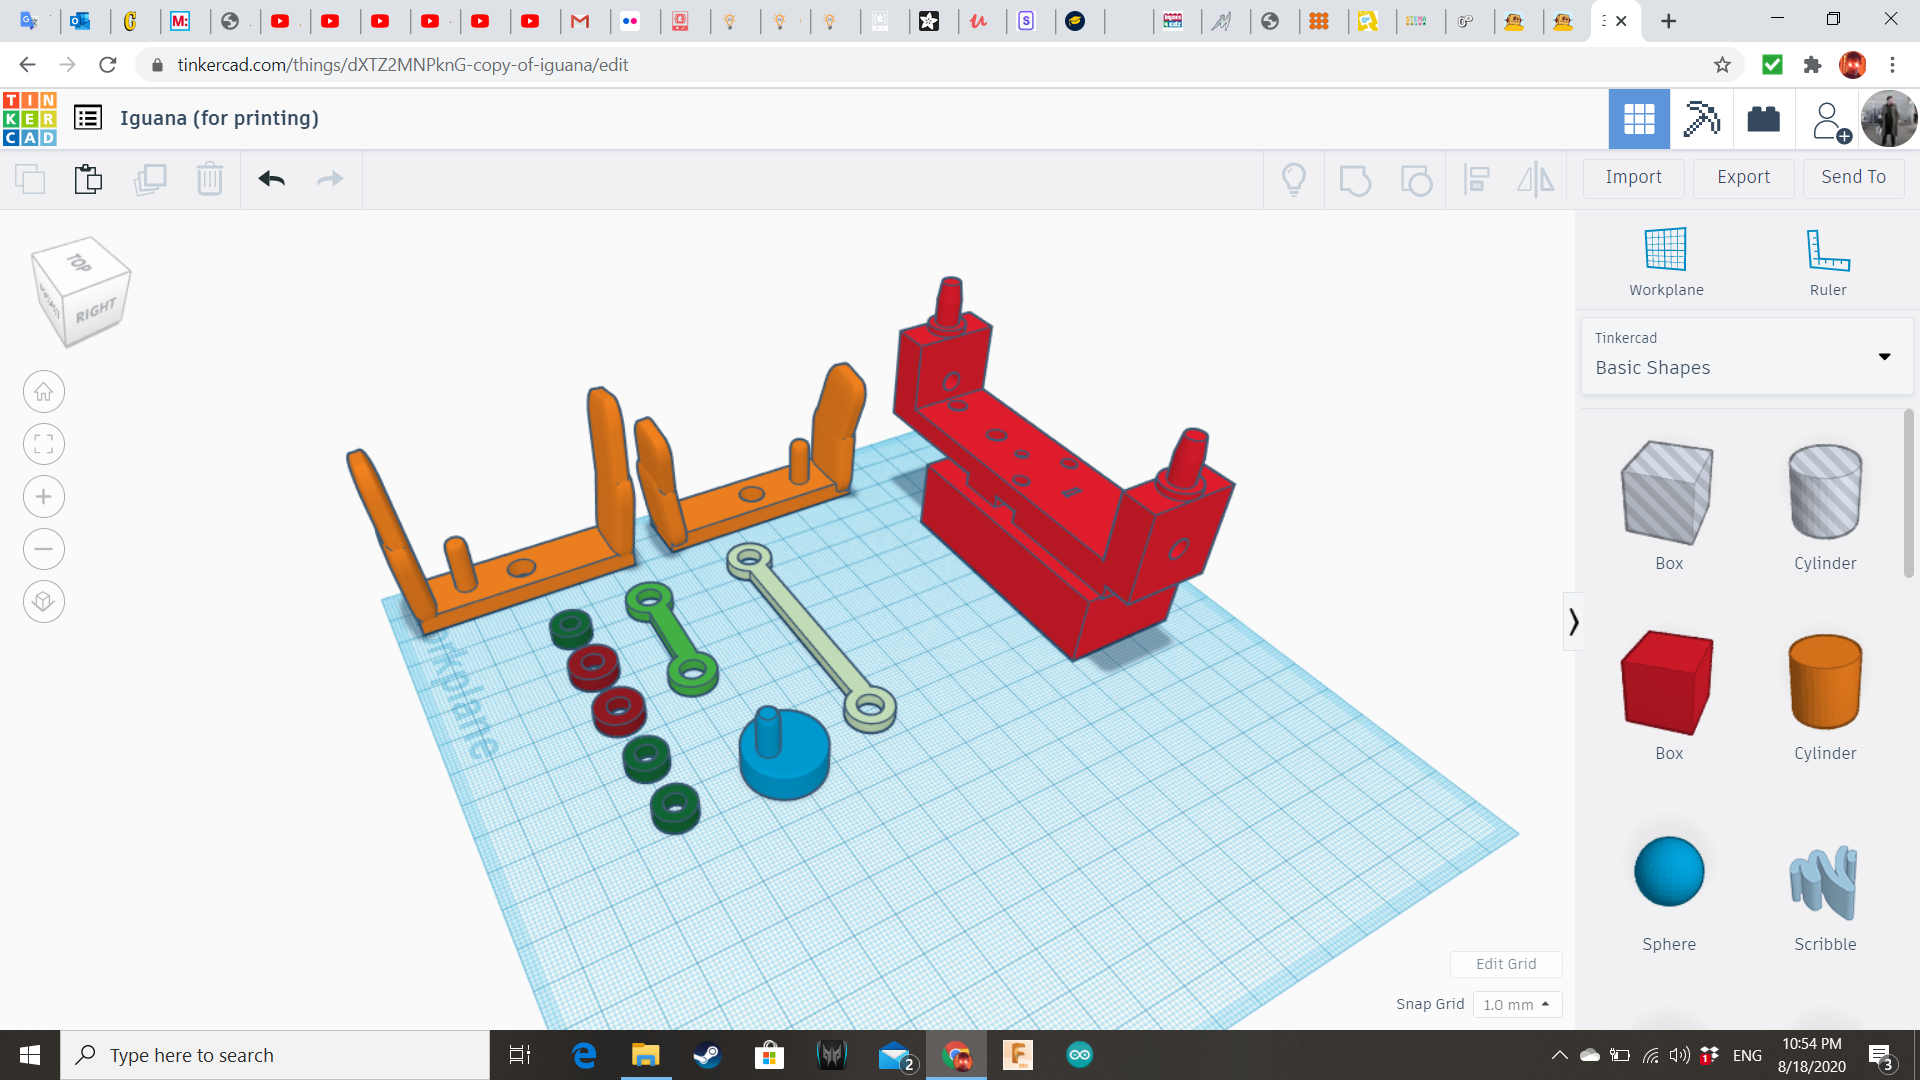Collapse the shapes panel chevron
This screenshot has width=1920, height=1080.
1573,622
